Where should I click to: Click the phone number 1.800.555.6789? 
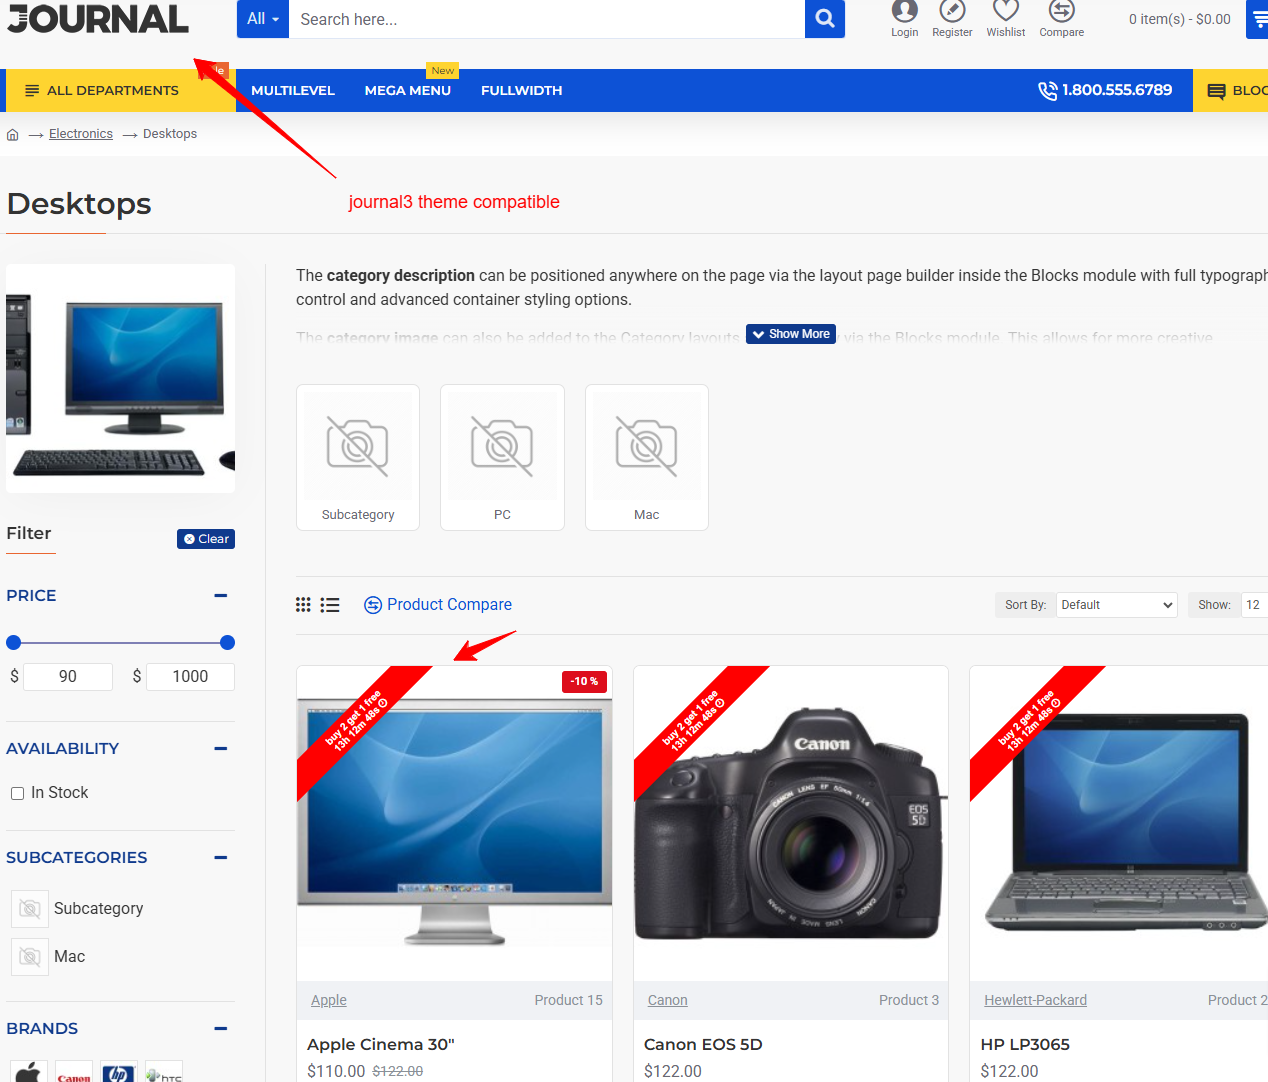pos(1105,90)
